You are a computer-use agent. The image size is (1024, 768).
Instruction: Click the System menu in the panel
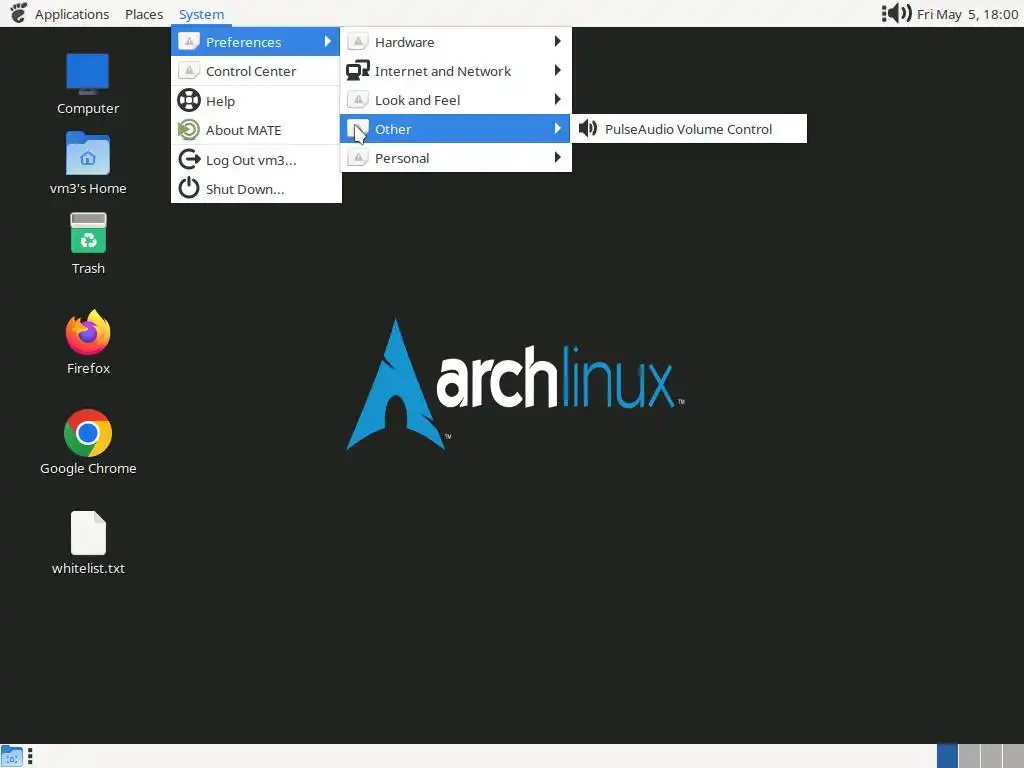(x=201, y=14)
